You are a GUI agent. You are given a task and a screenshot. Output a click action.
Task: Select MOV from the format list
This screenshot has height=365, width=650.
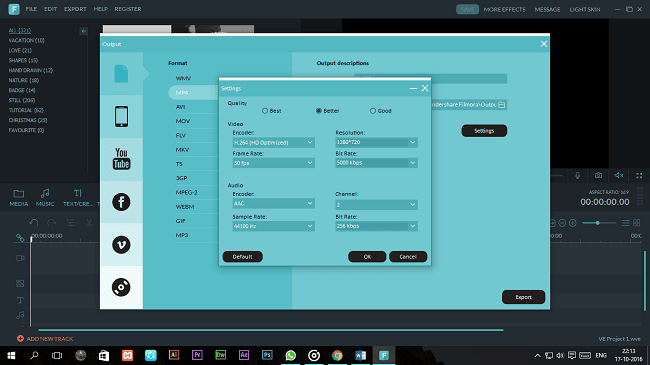click(x=183, y=121)
